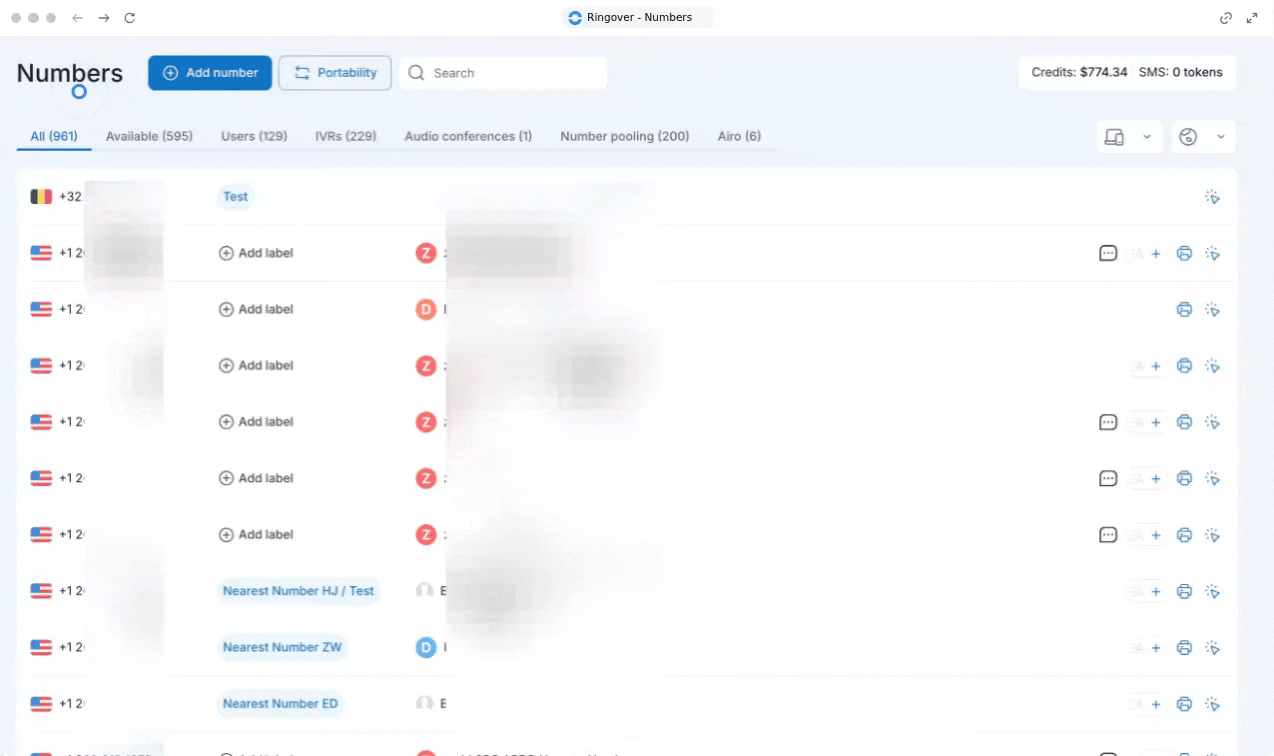The image size is (1274, 756).
Task: Click the Nearest Number ED label
Action: click(x=280, y=704)
